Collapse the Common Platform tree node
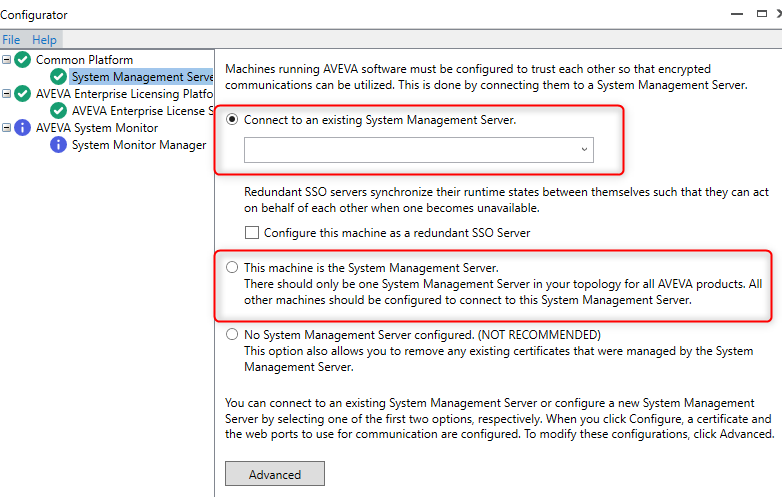The image size is (782, 497). point(6,60)
